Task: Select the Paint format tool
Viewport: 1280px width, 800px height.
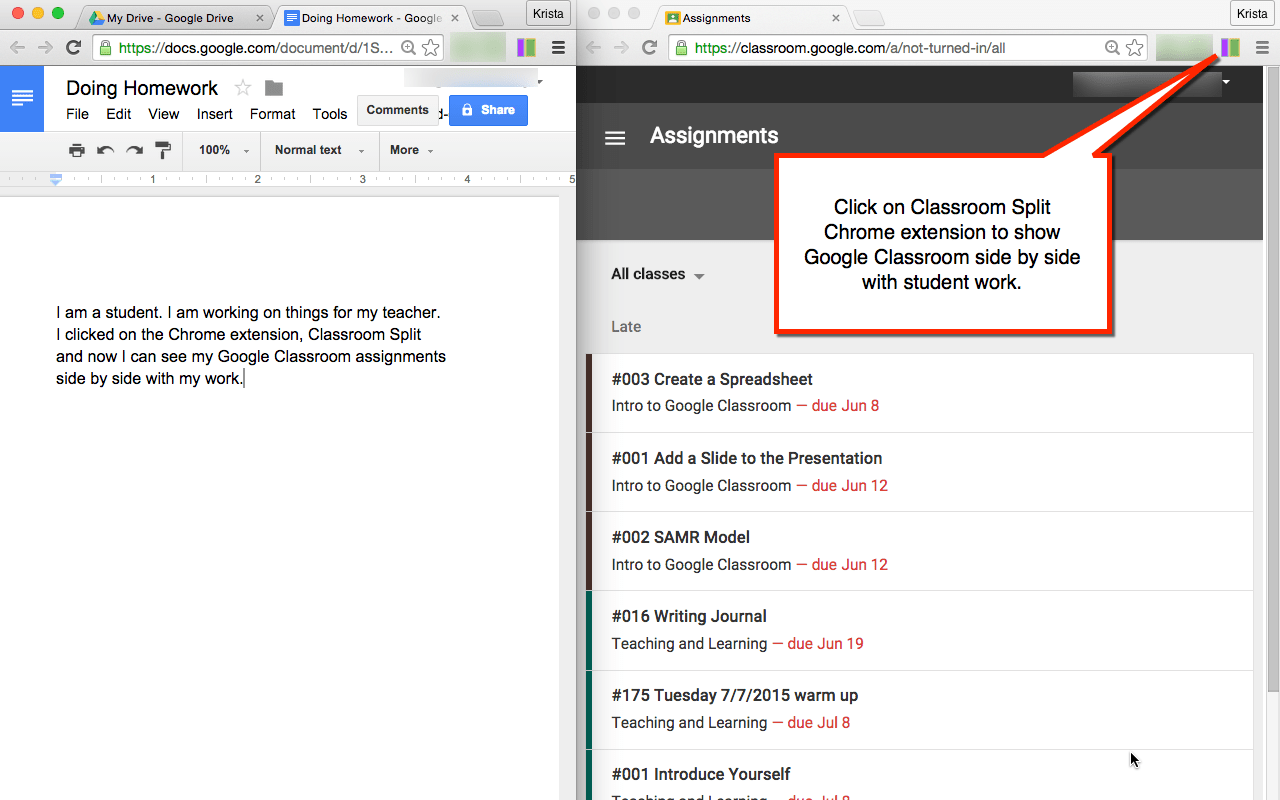Action: 162,150
